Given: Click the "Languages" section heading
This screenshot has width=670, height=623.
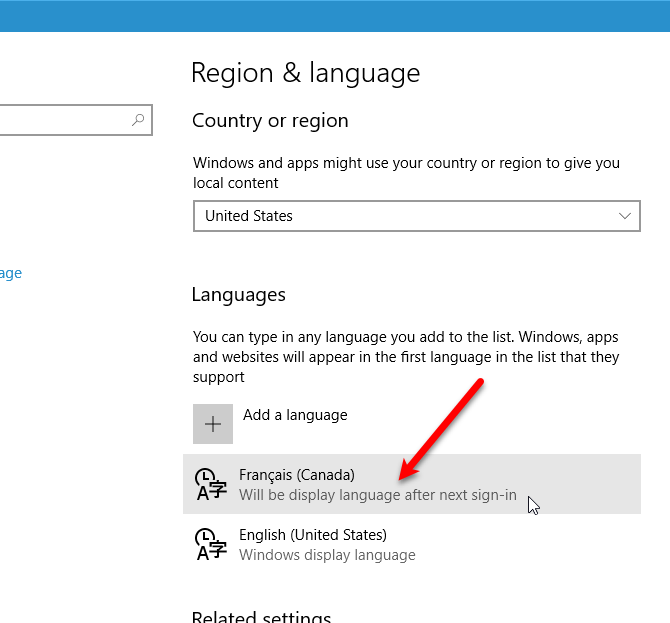Looking at the screenshot, I should tap(238, 295).
